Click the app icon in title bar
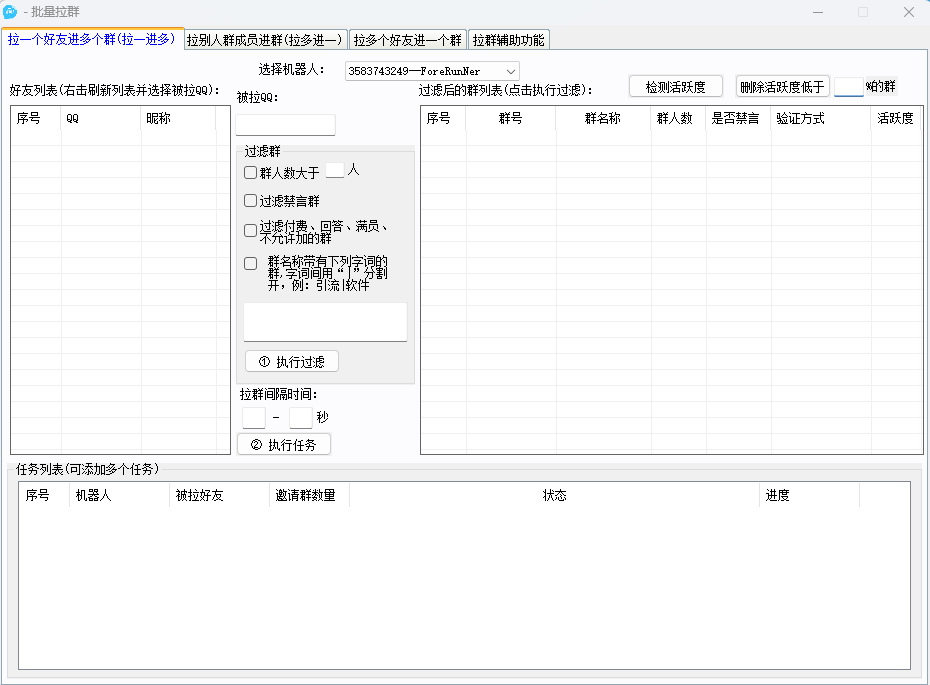Screen dimensions: 930x685 [x=11, y=12]
